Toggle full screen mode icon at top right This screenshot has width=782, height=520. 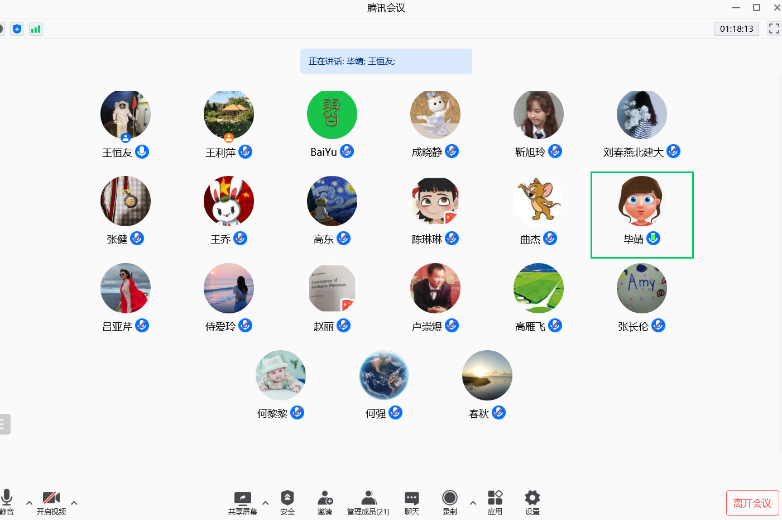click(772, 29)
